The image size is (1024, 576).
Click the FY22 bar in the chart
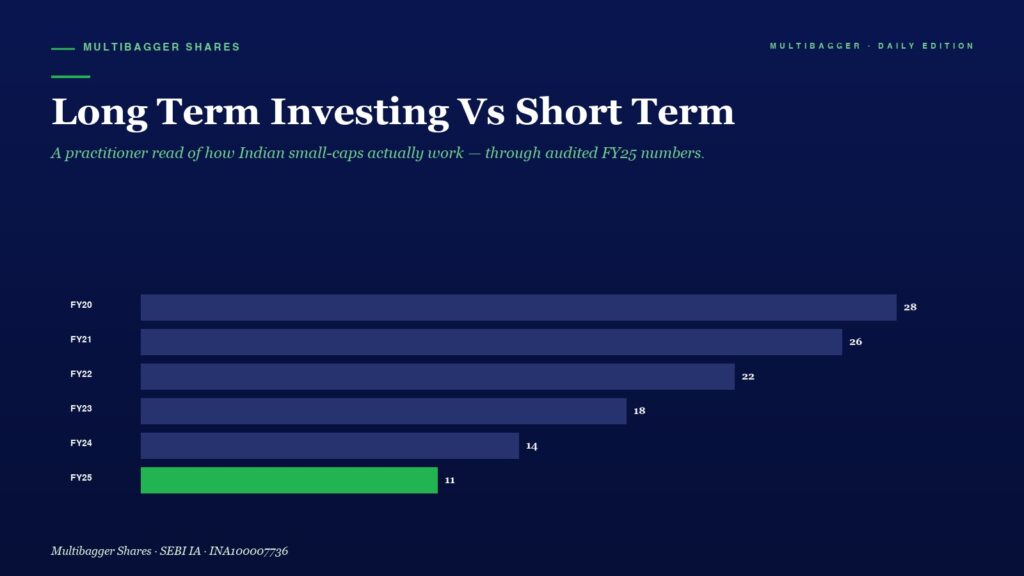click(438, 376)
